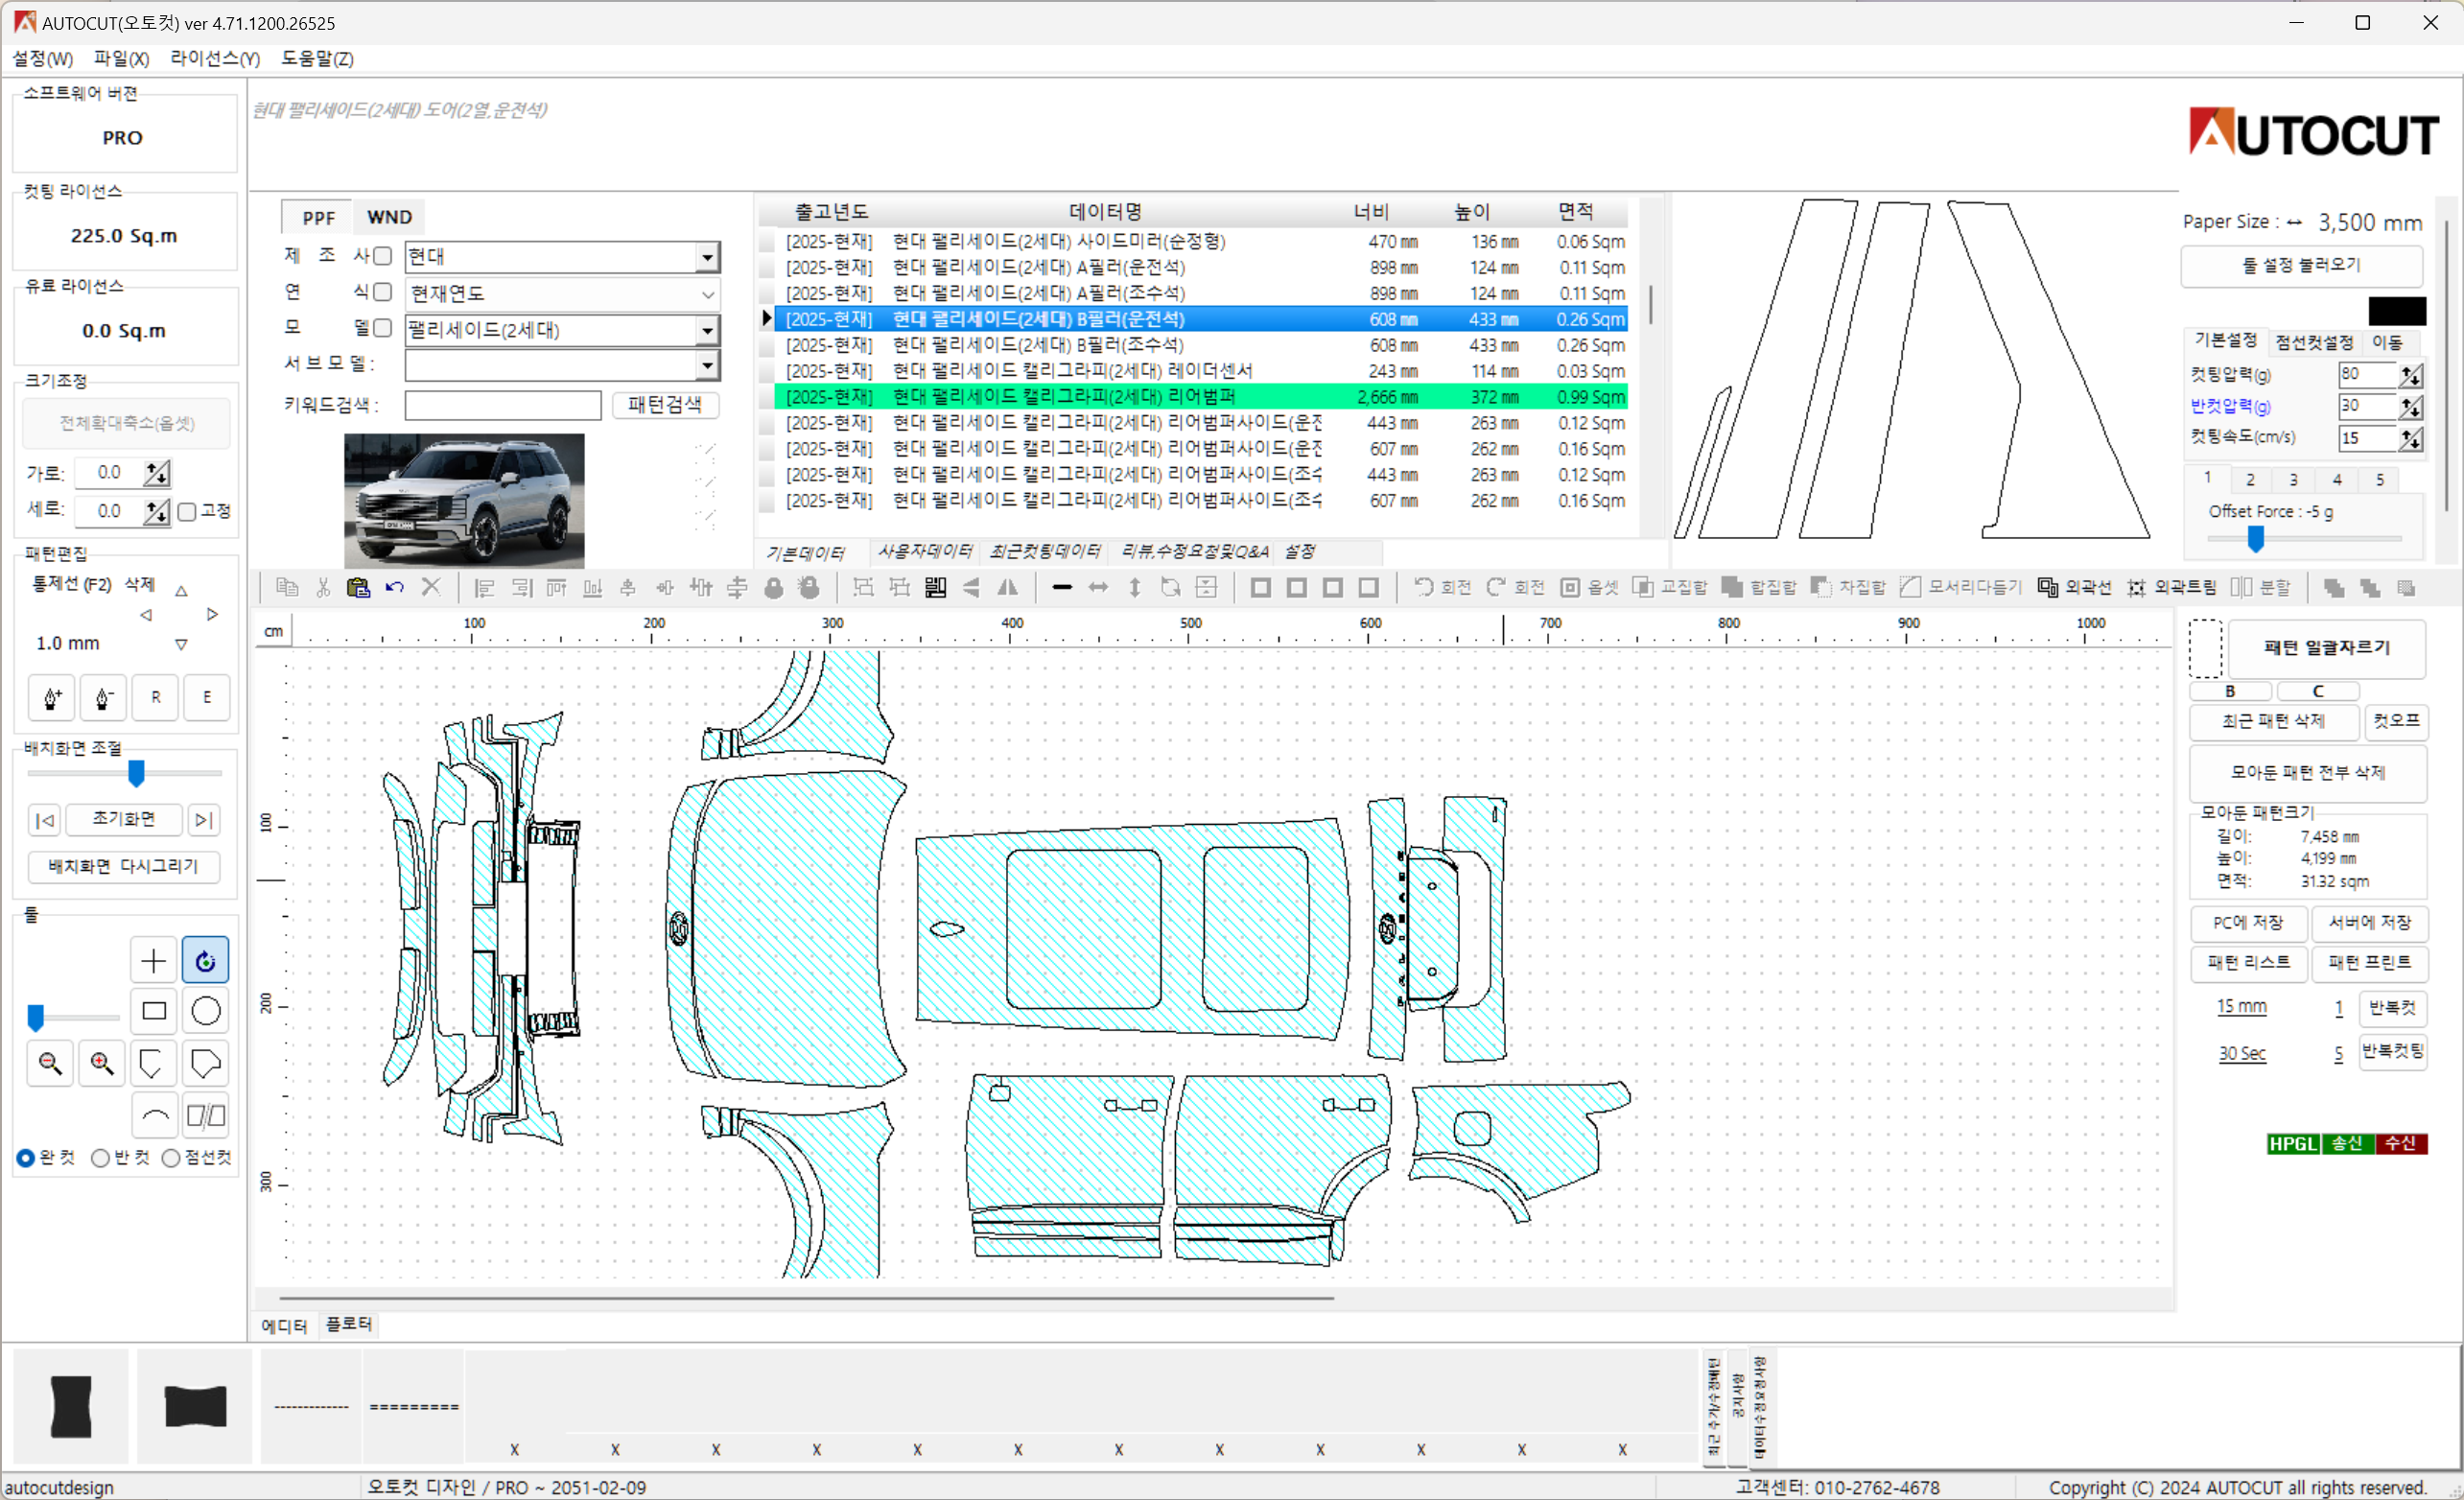Adjust the 가로 size stepper

pos(156,473)
